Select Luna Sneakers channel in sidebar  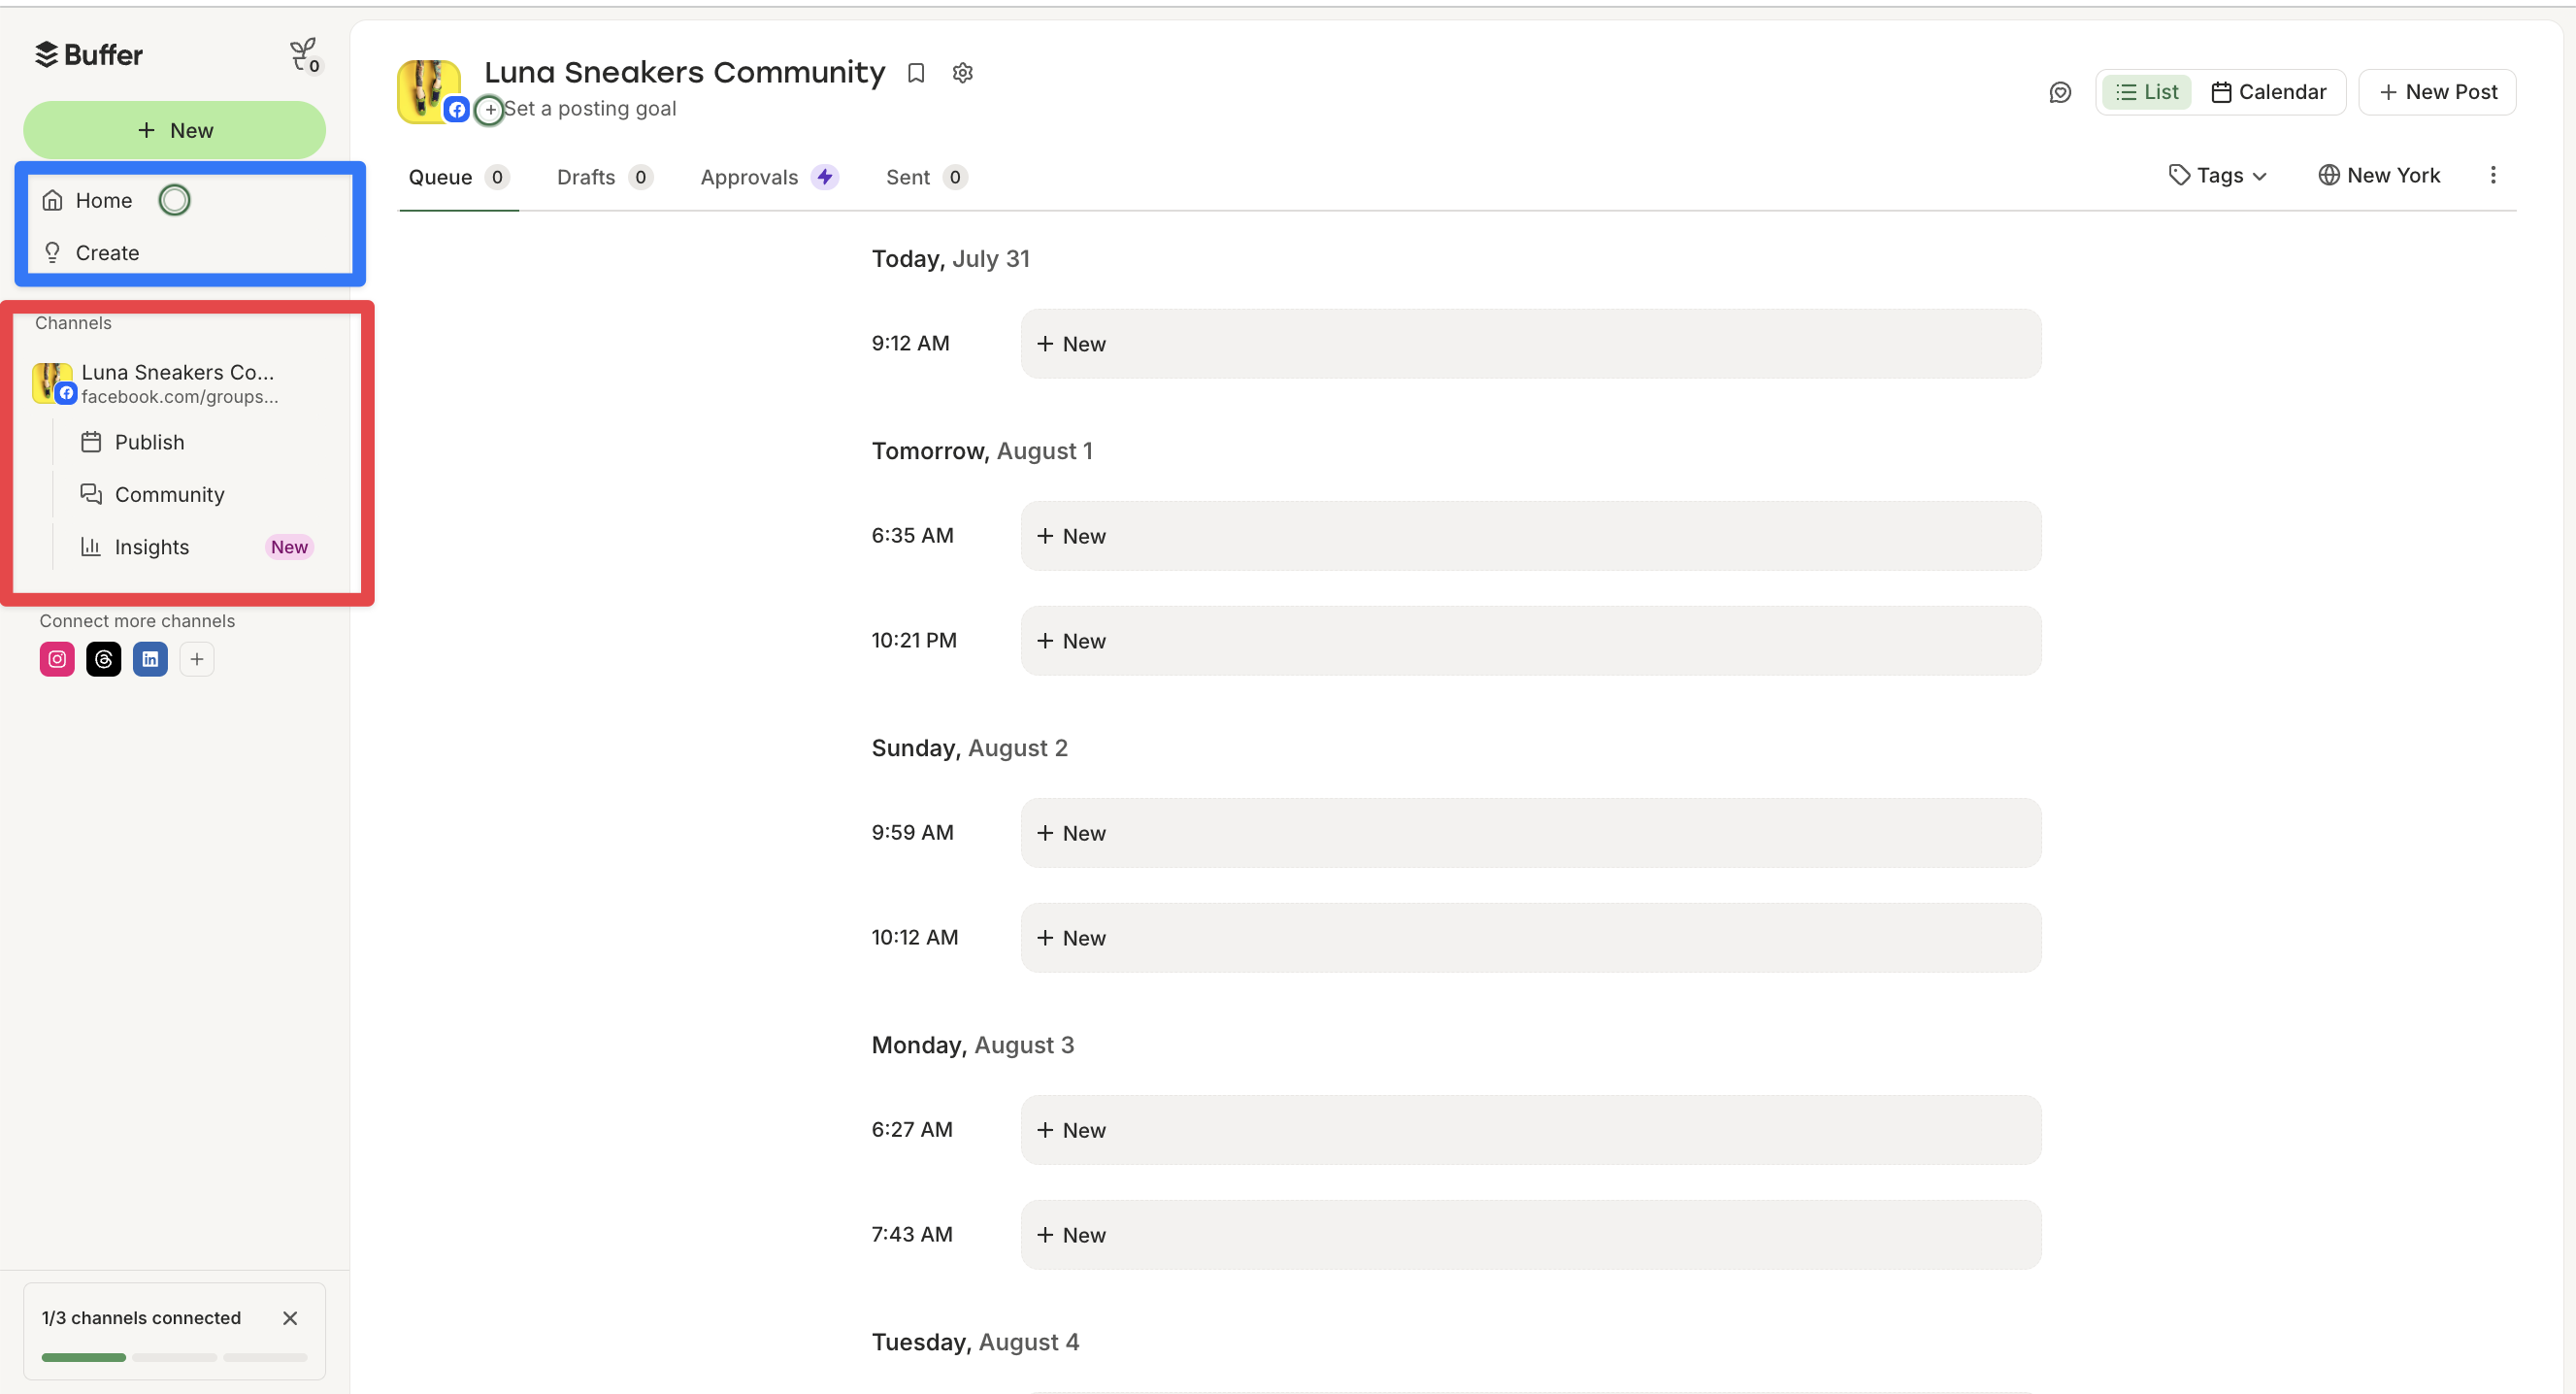pyautogui.click(x=175, y=383)
